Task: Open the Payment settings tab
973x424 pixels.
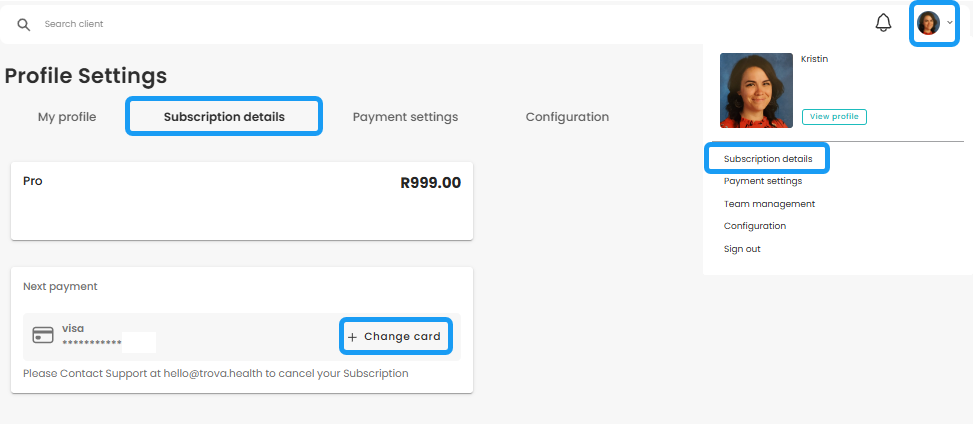Action: point(405,117)
